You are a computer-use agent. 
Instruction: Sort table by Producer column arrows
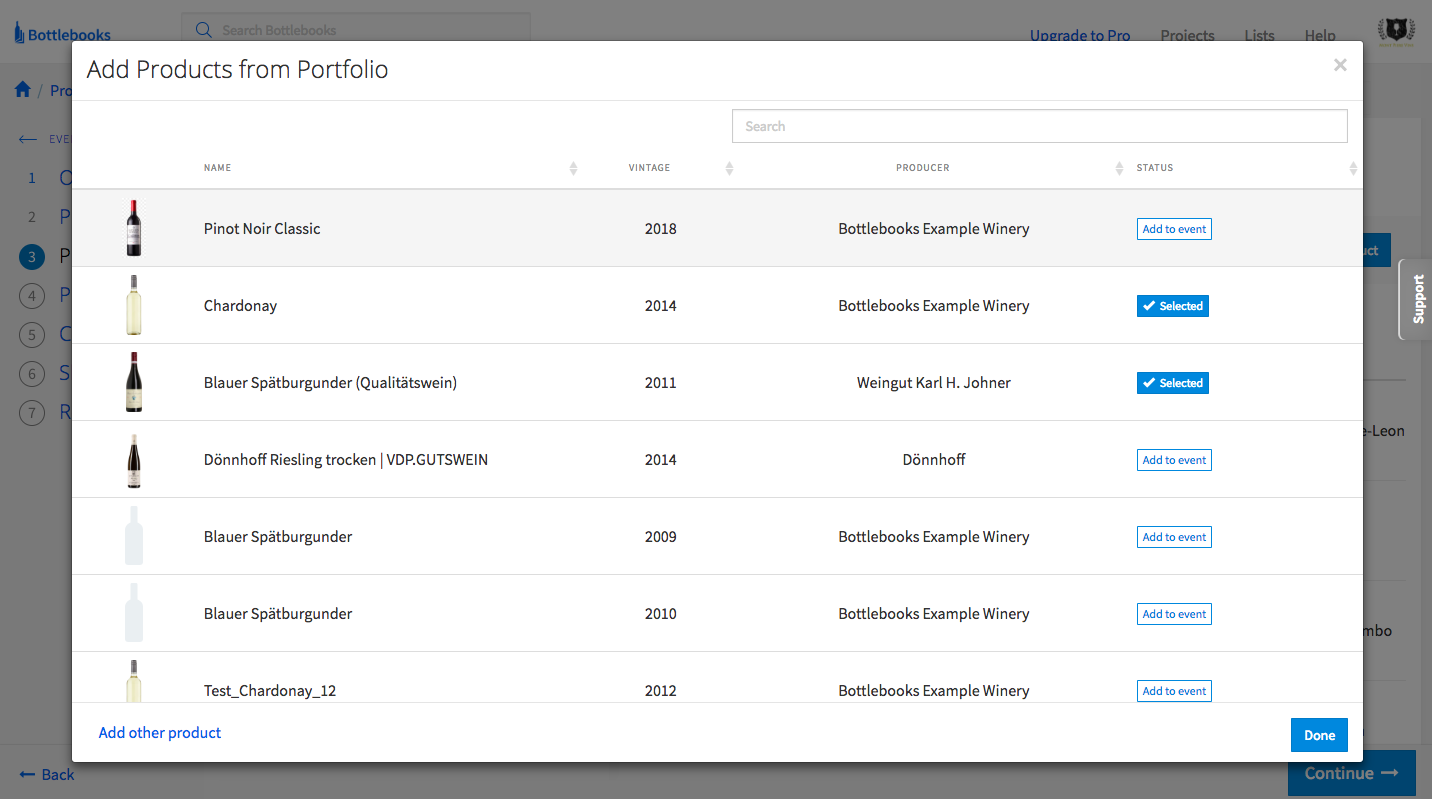click(1119, 168)
